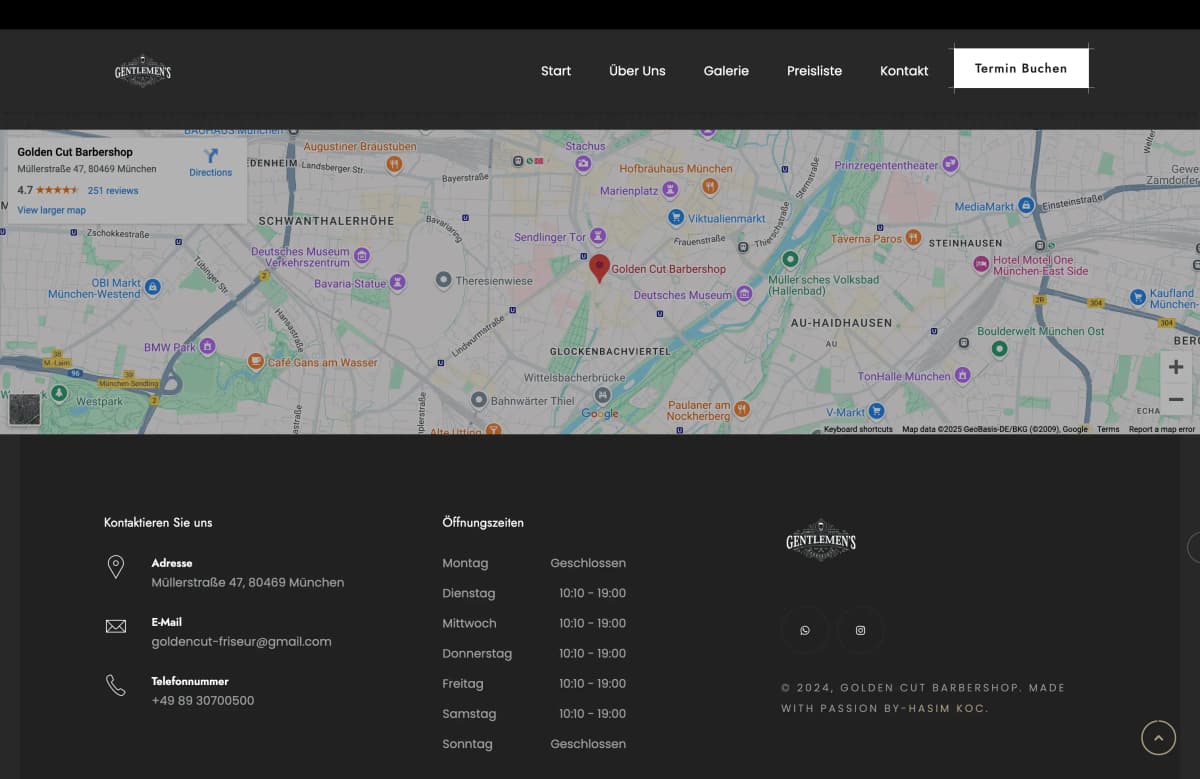
Task: Click the scroll-to-top arrow button
Action: point(1158,737)
